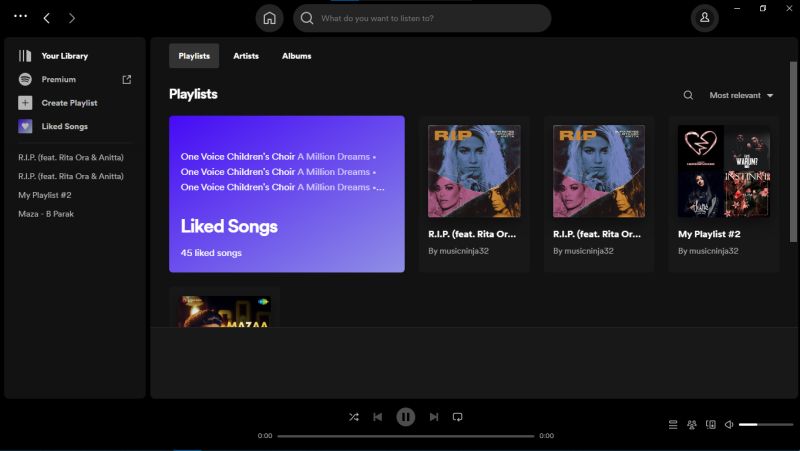Screen dimensions: 800x451
Task: Go forward with the right arrow
Action: [x=72, y=18]
